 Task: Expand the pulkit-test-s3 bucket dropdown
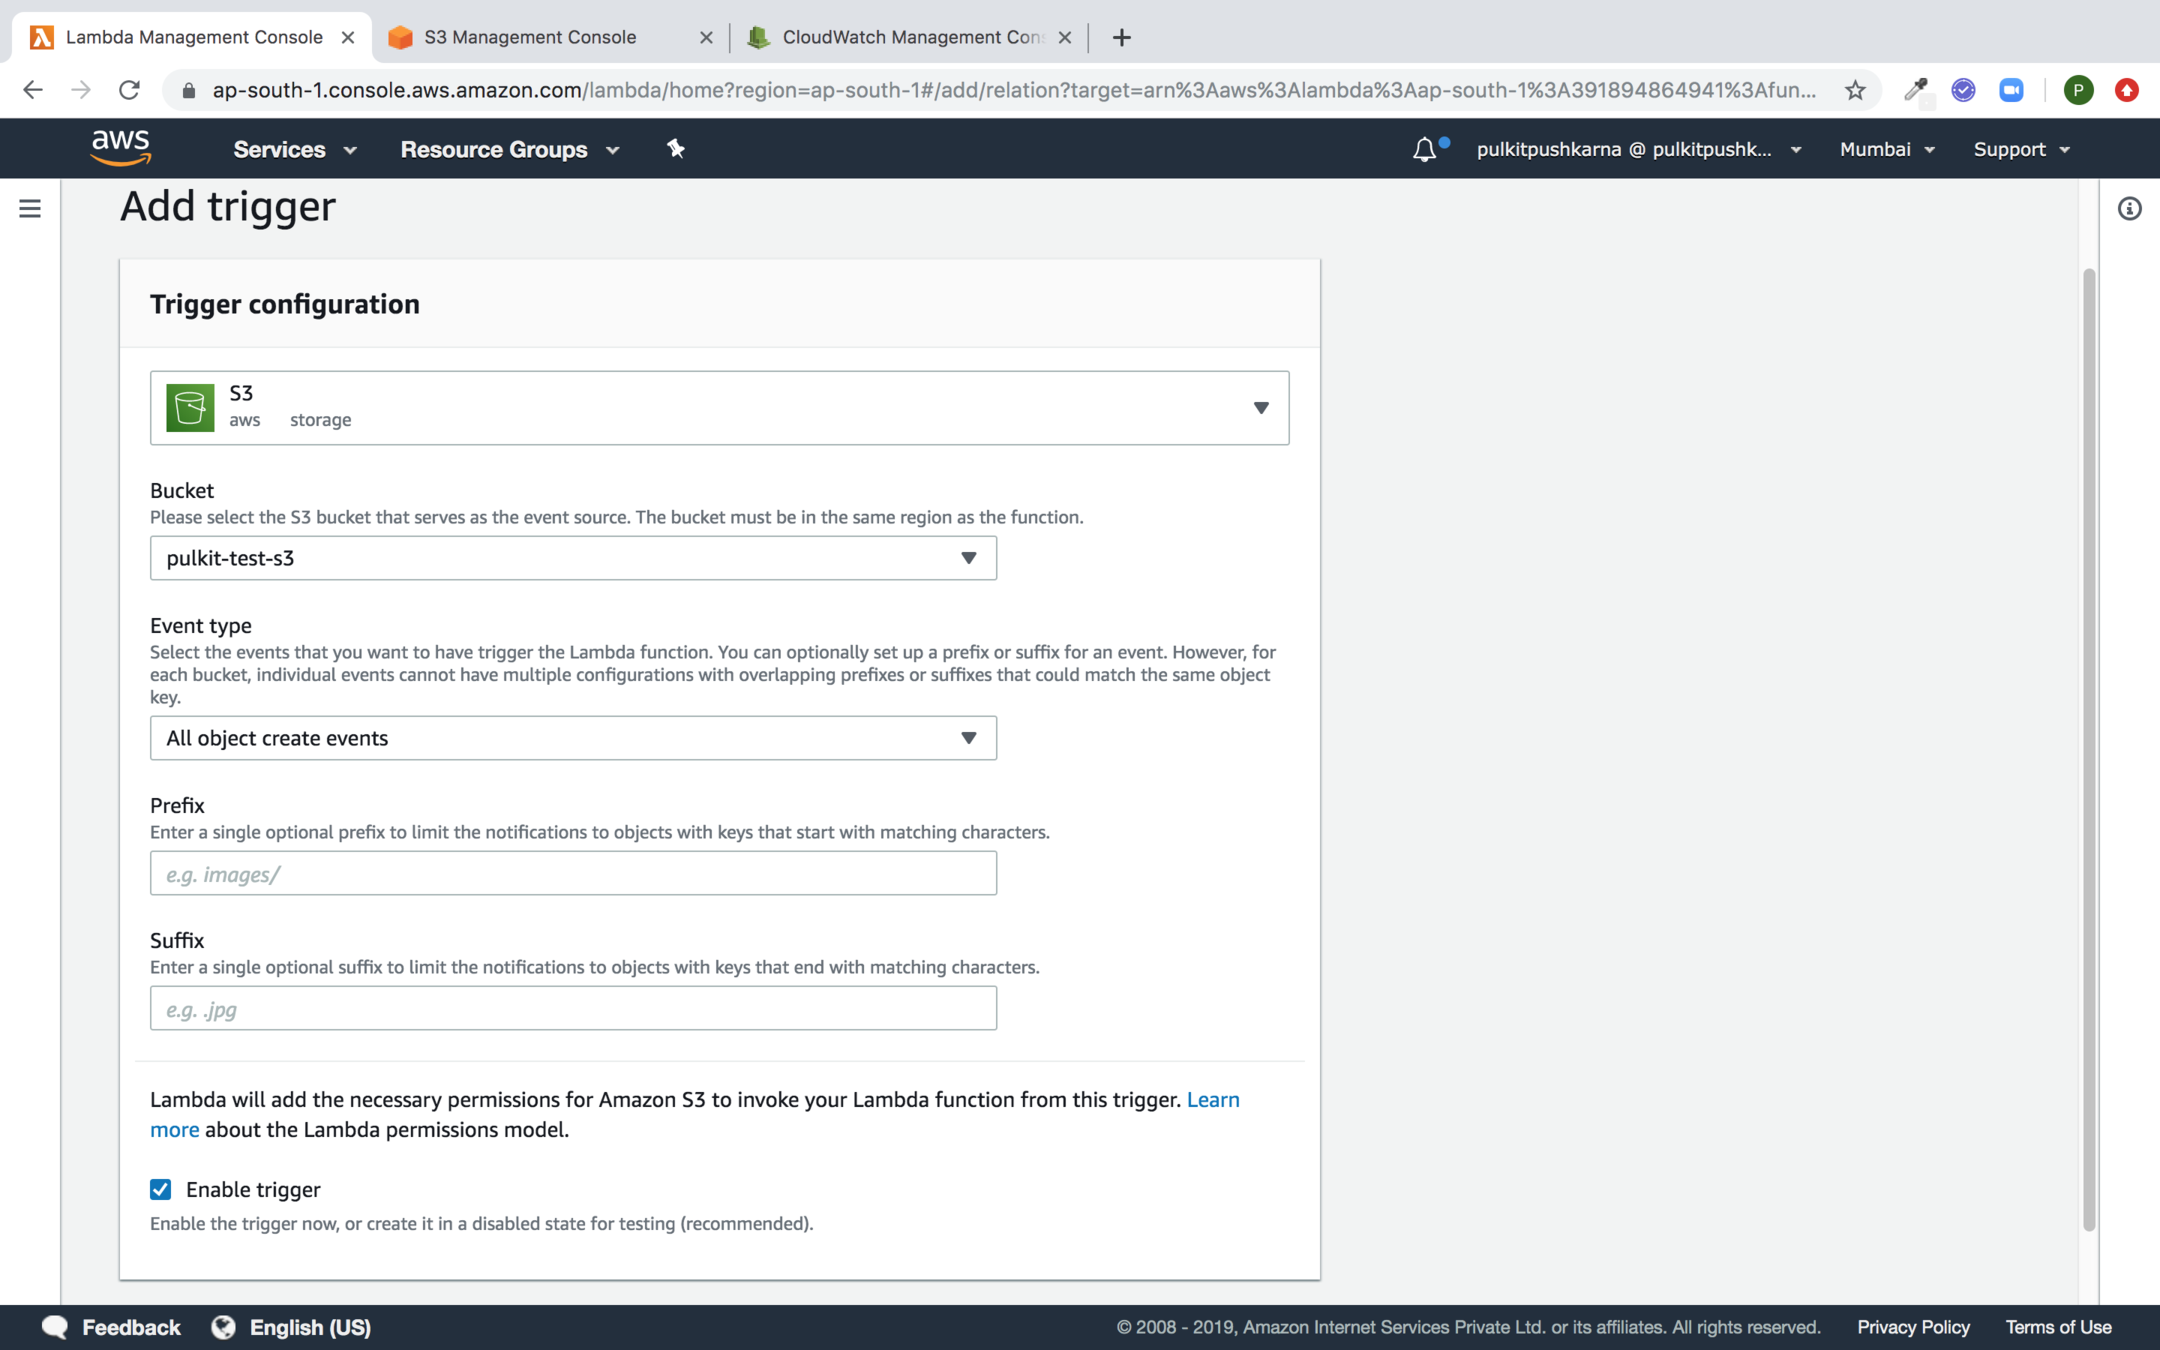[x=573, y=558]
